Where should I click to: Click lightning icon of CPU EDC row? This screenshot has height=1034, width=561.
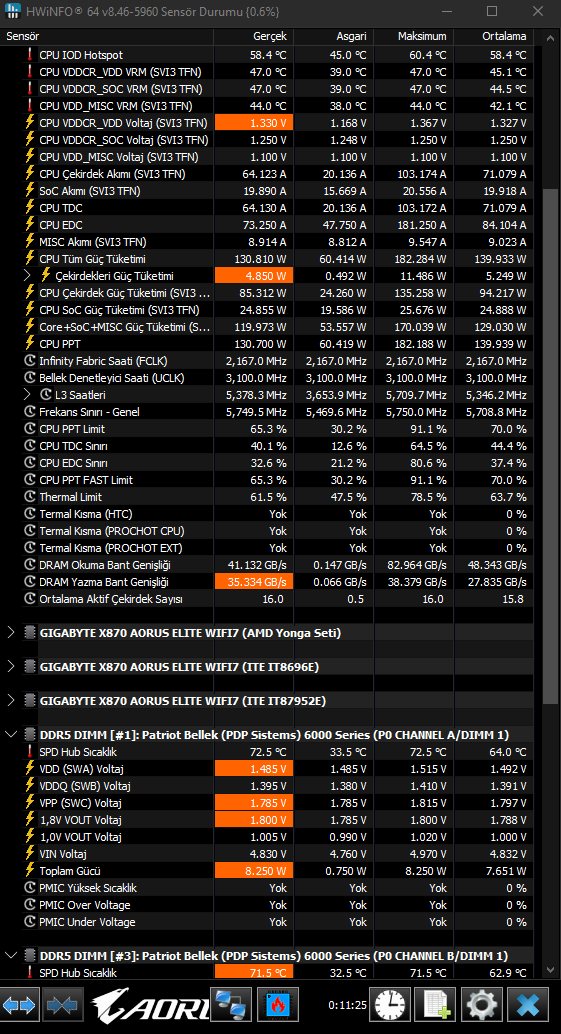click(29, 225)
